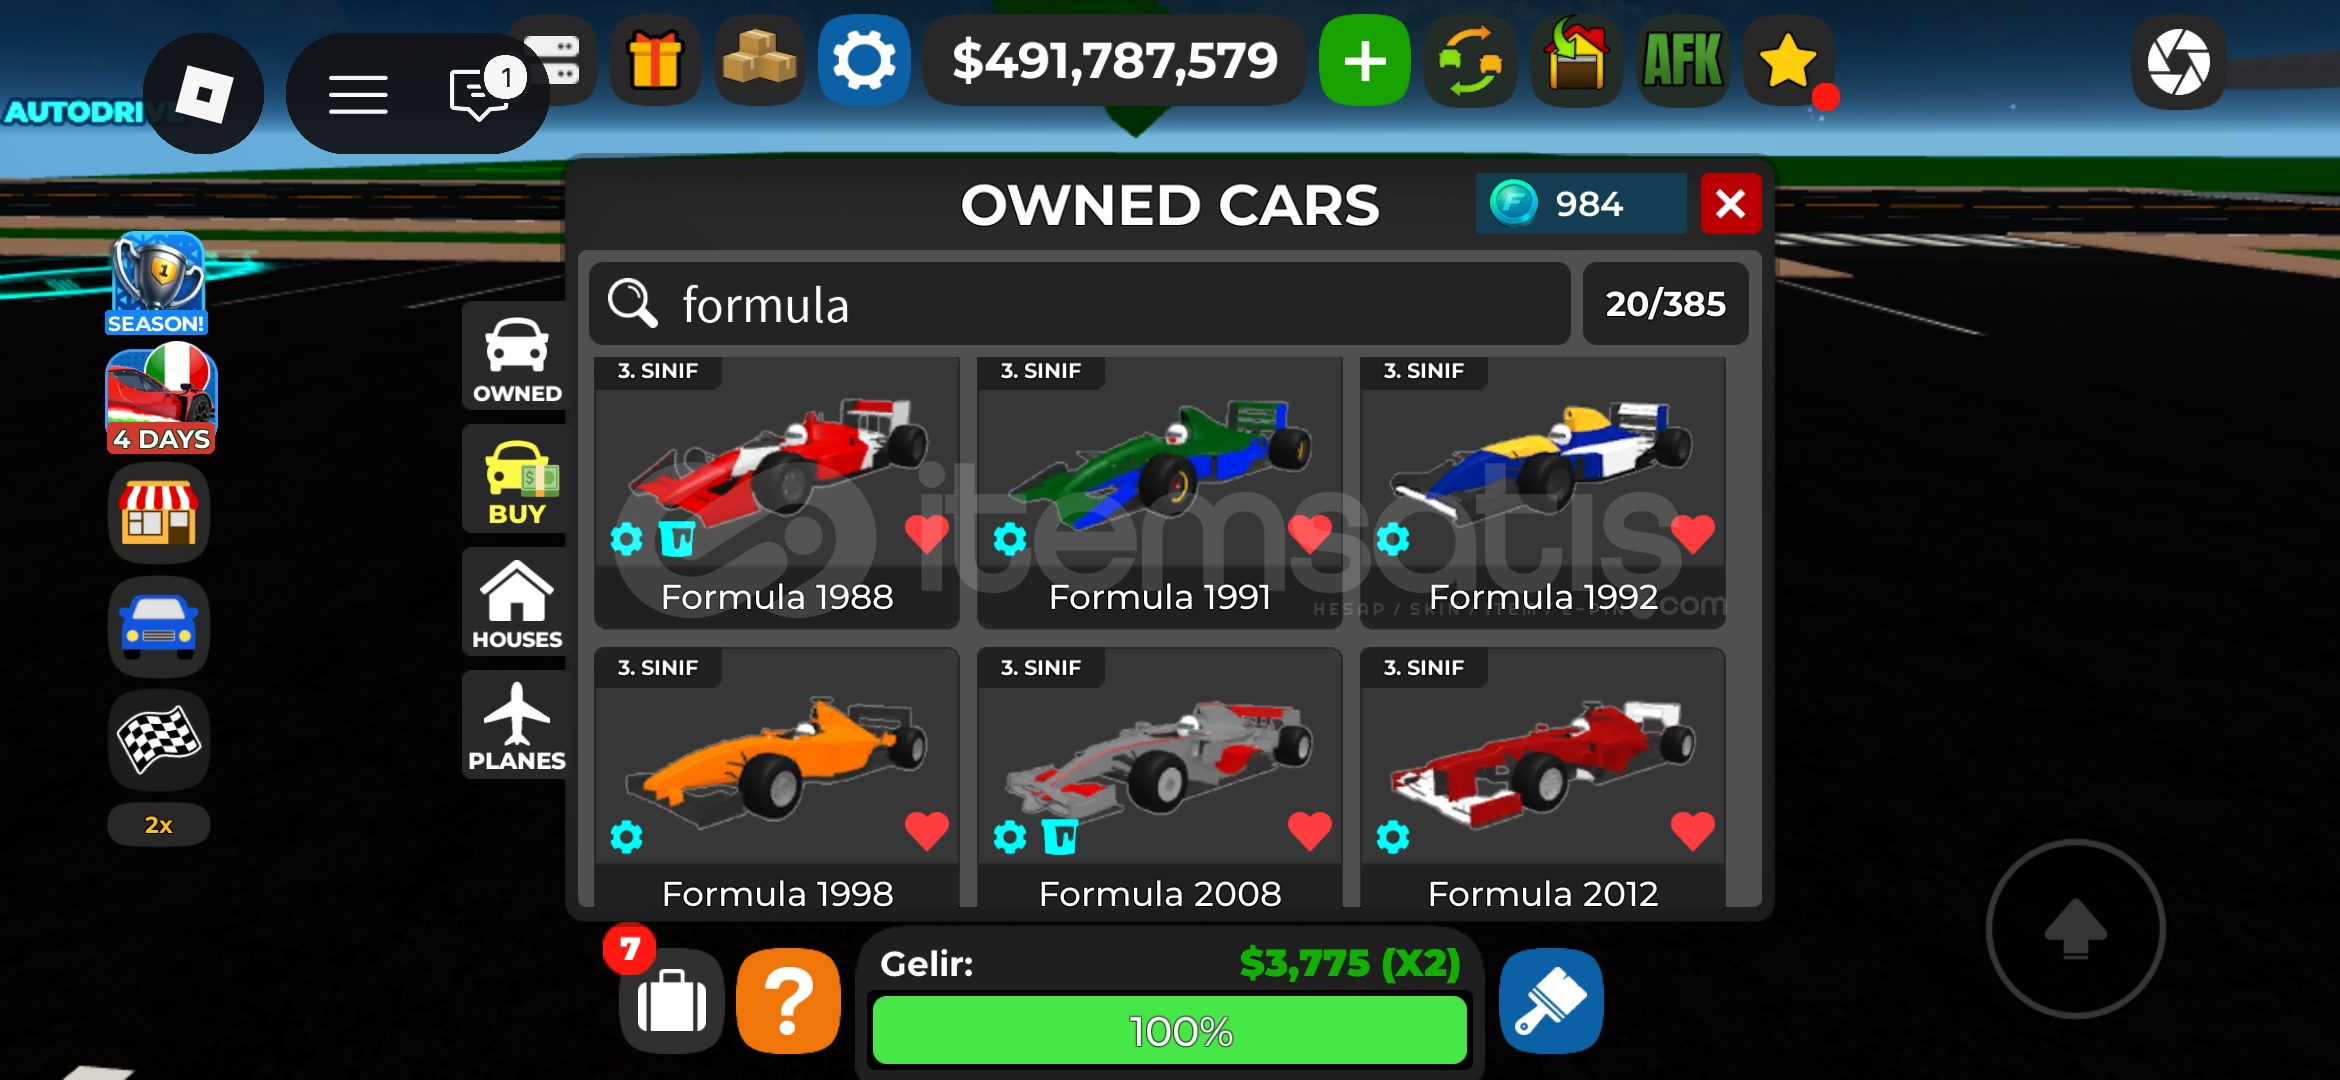Tap the green plus add-cash button
The height and width of the screenshot is (1080, 2340).
pos(1365,62)
